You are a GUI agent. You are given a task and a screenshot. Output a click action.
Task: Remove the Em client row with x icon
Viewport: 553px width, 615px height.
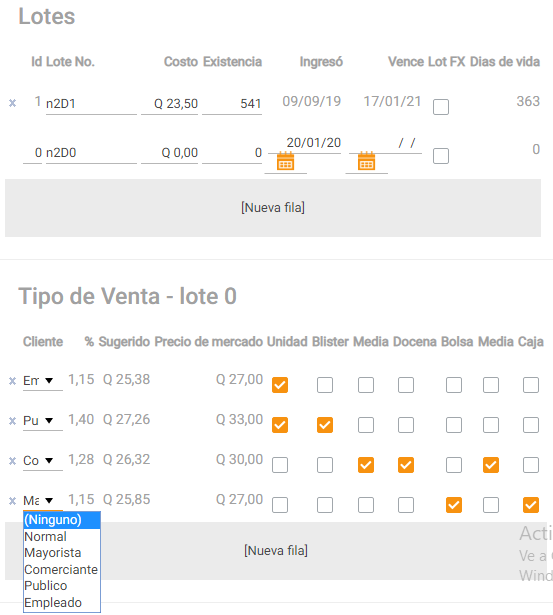13,380
